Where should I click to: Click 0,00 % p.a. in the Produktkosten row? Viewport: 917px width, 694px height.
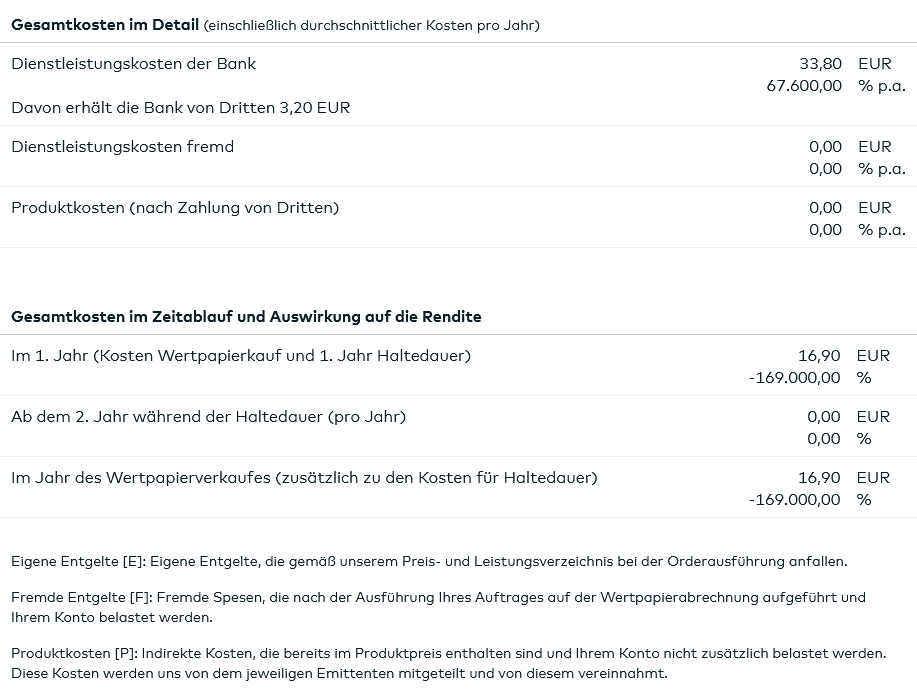point(825,230)
